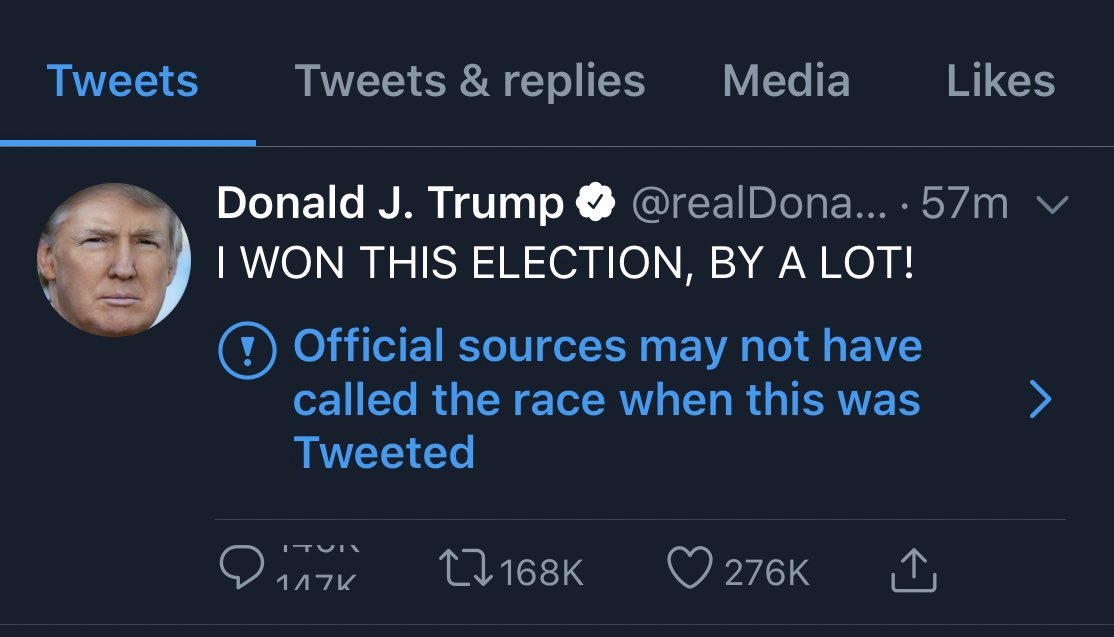Click the 168K retweet count
The height and width of the screenshot is (637, 1114).
coord(541,572)
